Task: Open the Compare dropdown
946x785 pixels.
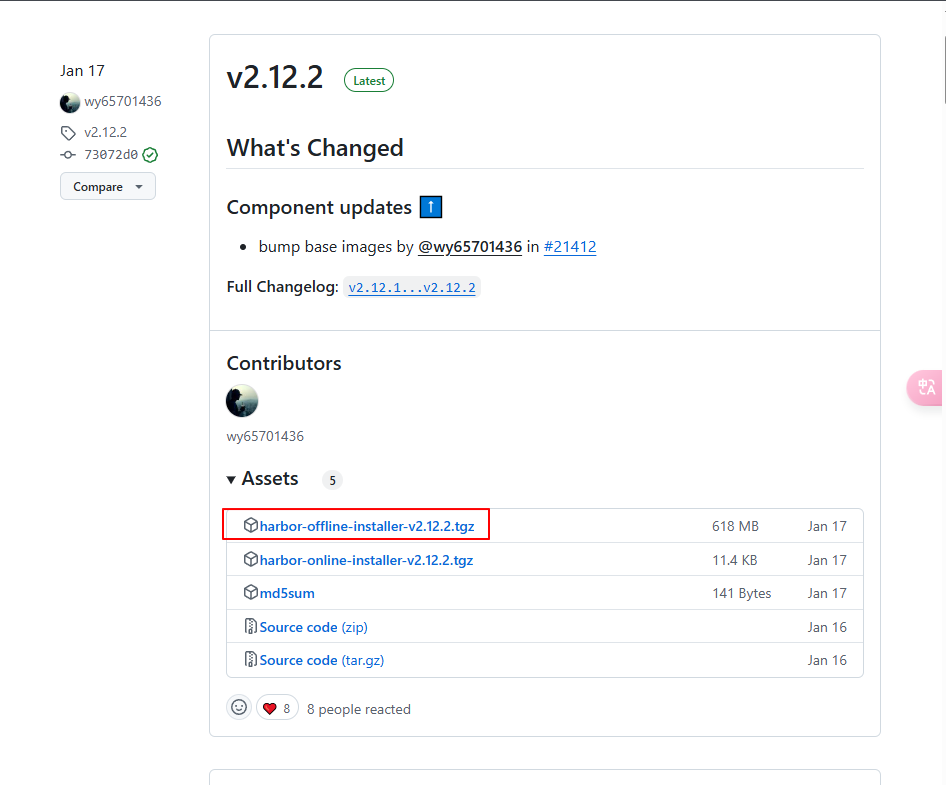Action: point(108,186)
